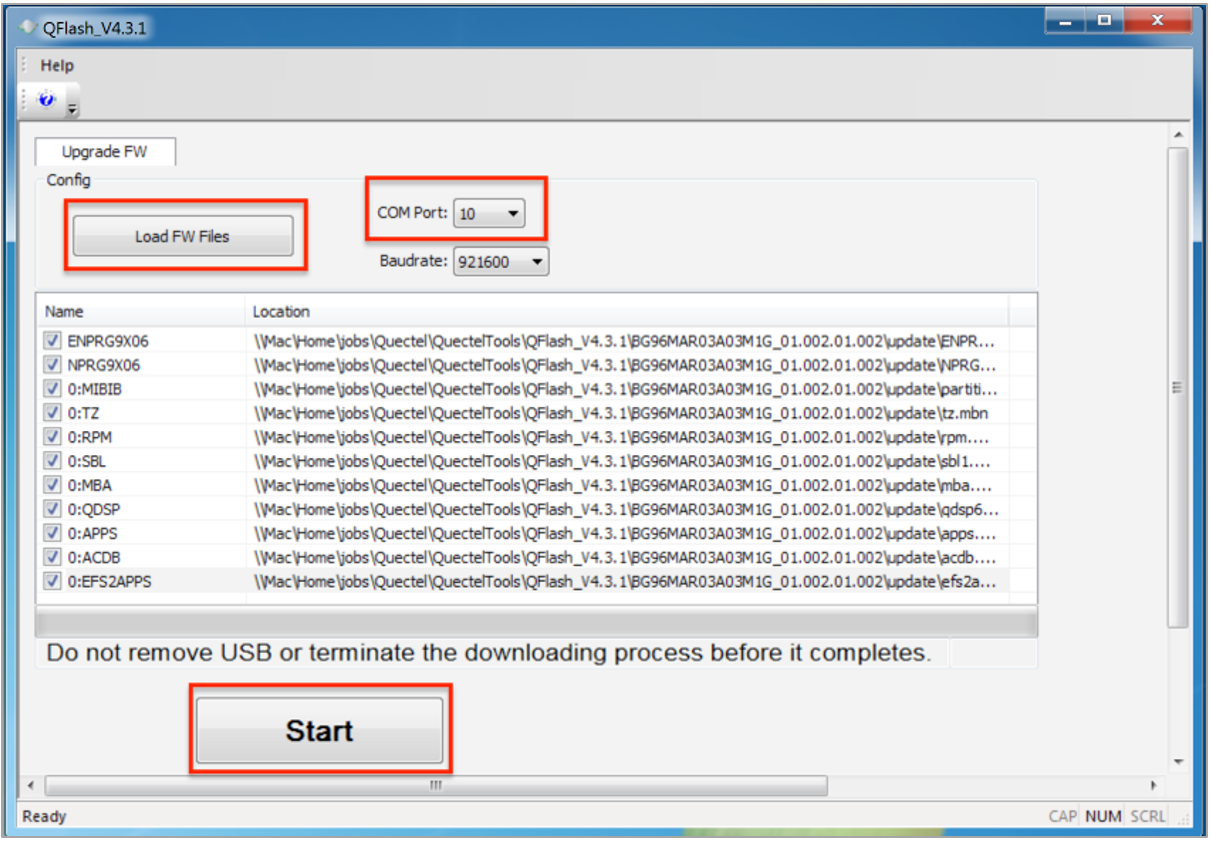Open the Help menu
This screenshot has width=1211, height=841.
(57, 65)
